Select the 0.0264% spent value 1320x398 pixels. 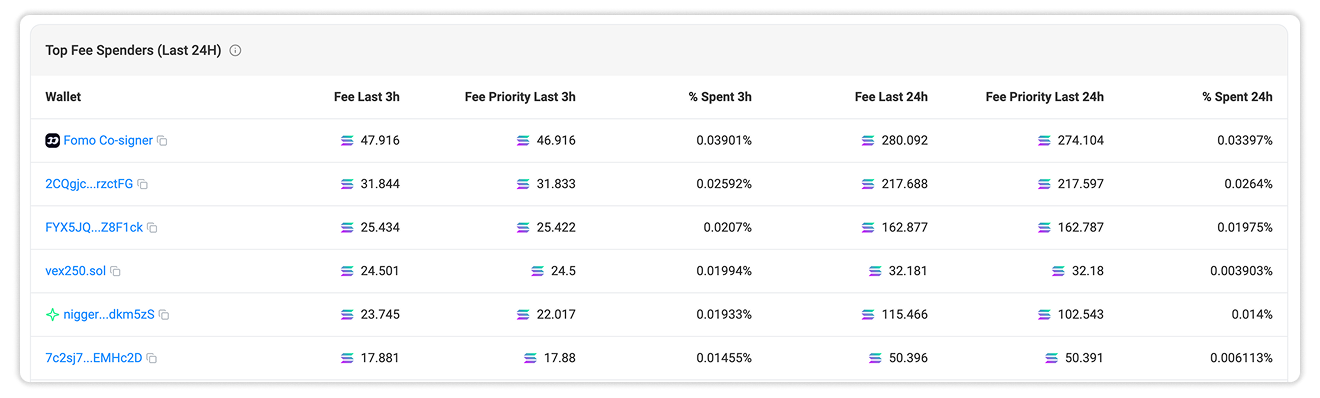(1248, 184)
